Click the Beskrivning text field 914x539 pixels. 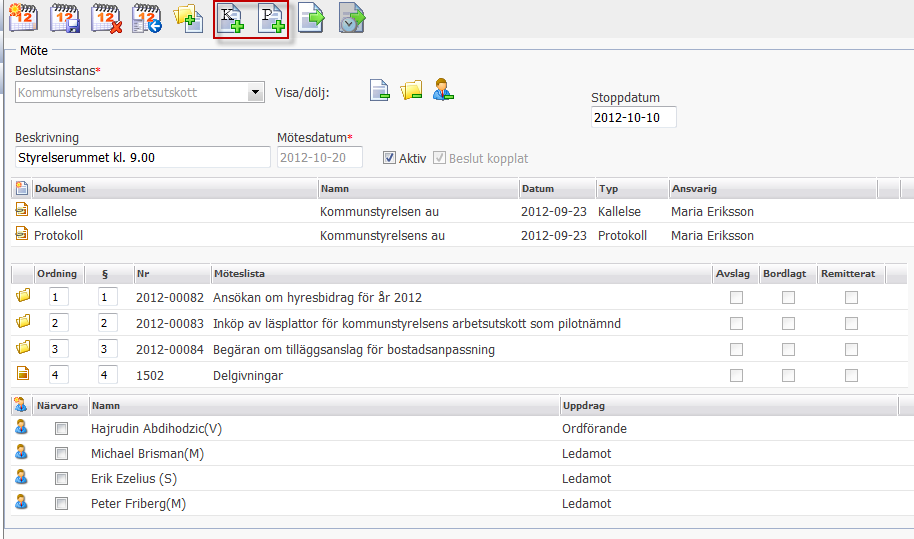(143, 157)
